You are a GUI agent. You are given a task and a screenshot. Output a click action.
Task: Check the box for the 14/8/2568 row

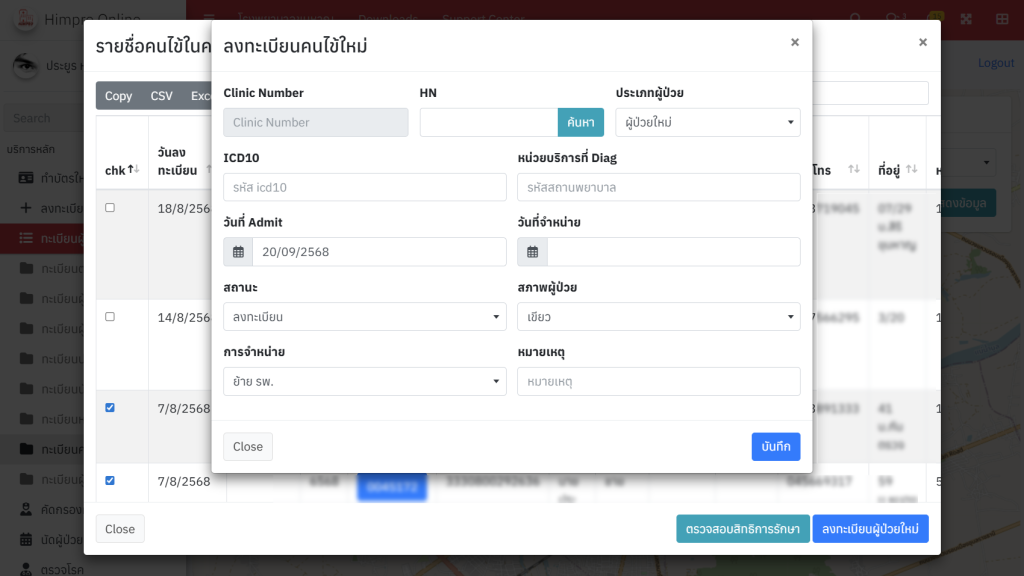tap(110, 317)
